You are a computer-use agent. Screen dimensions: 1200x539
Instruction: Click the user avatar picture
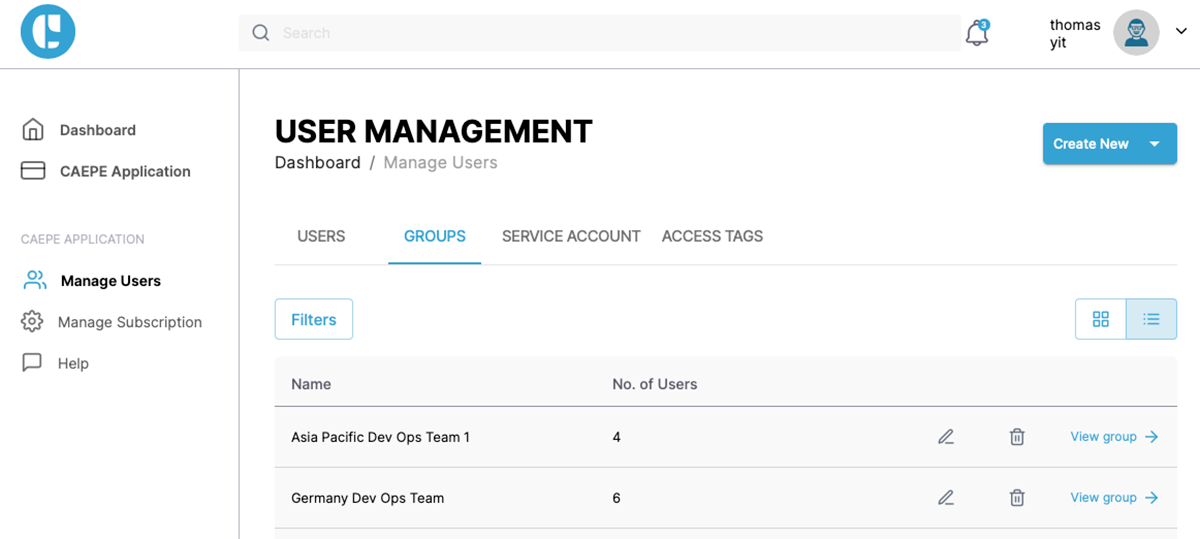coord(1136,33)
